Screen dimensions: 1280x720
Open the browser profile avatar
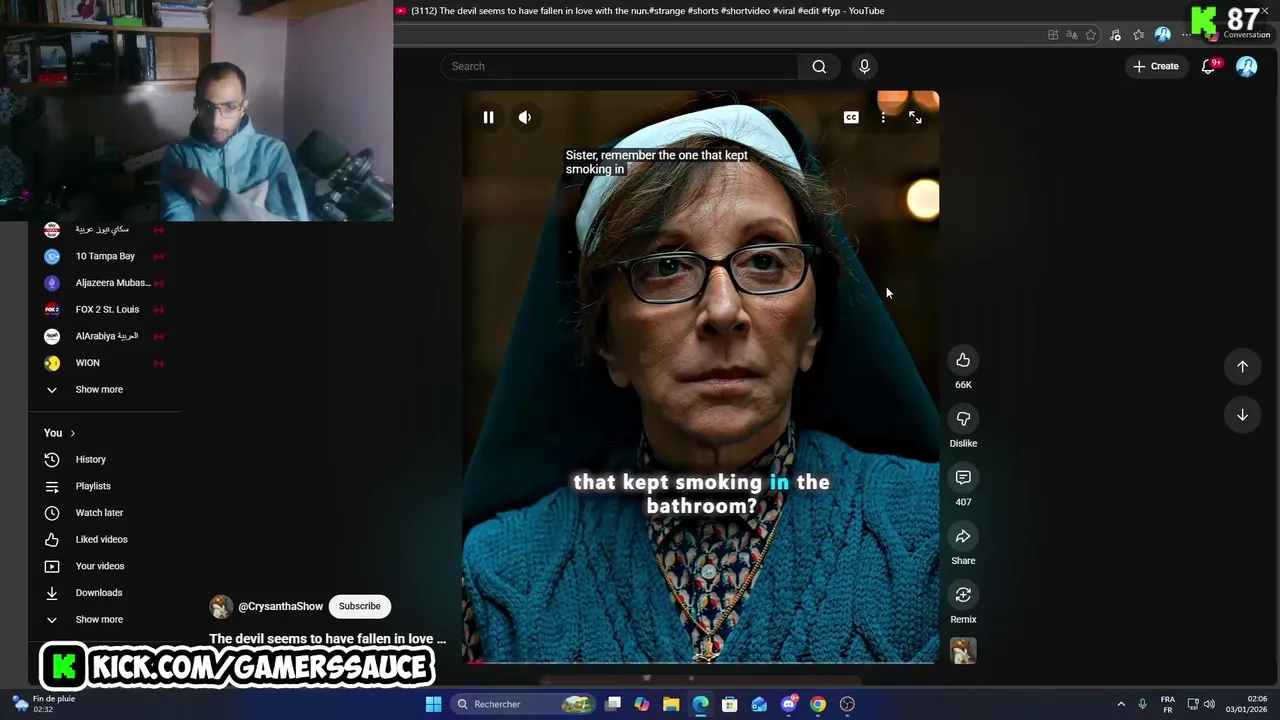pyautogui.click(x=1162, y=34)
